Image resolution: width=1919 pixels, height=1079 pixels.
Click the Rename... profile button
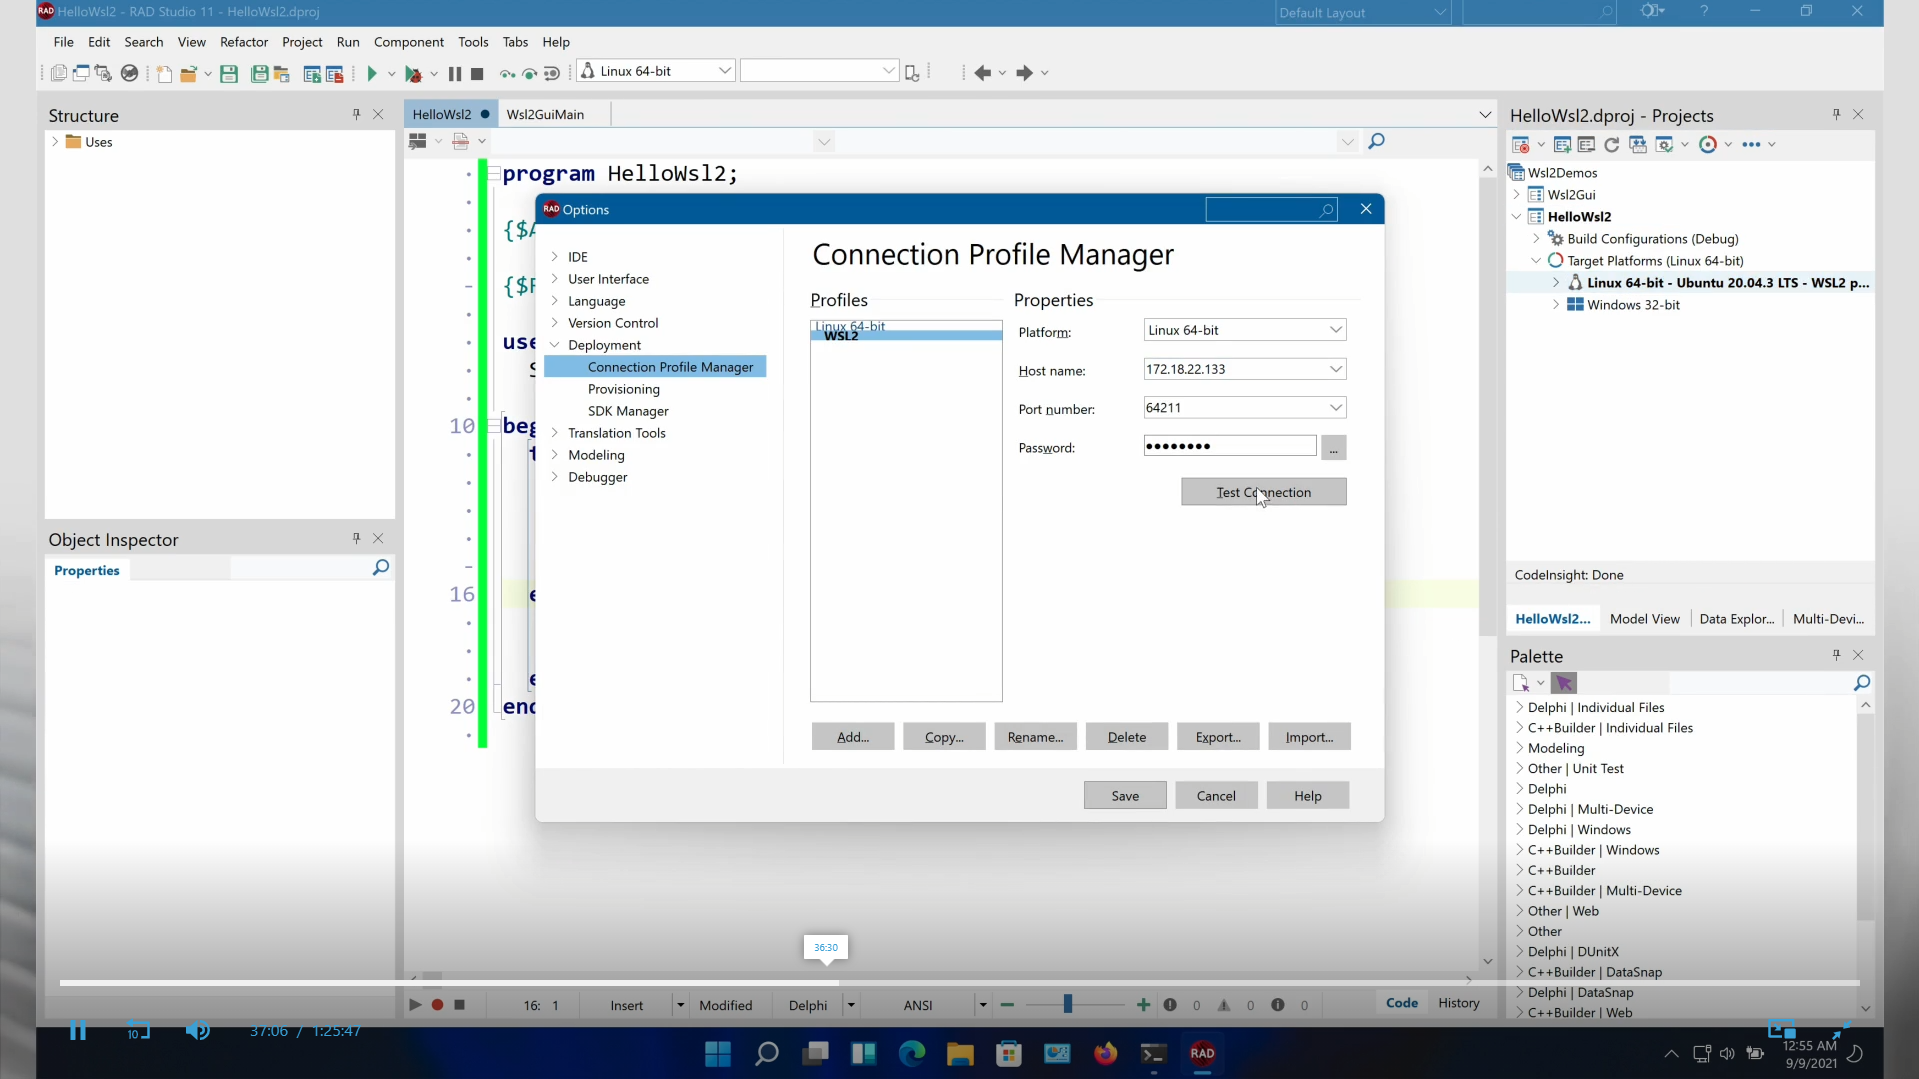tap(1035, 737)
